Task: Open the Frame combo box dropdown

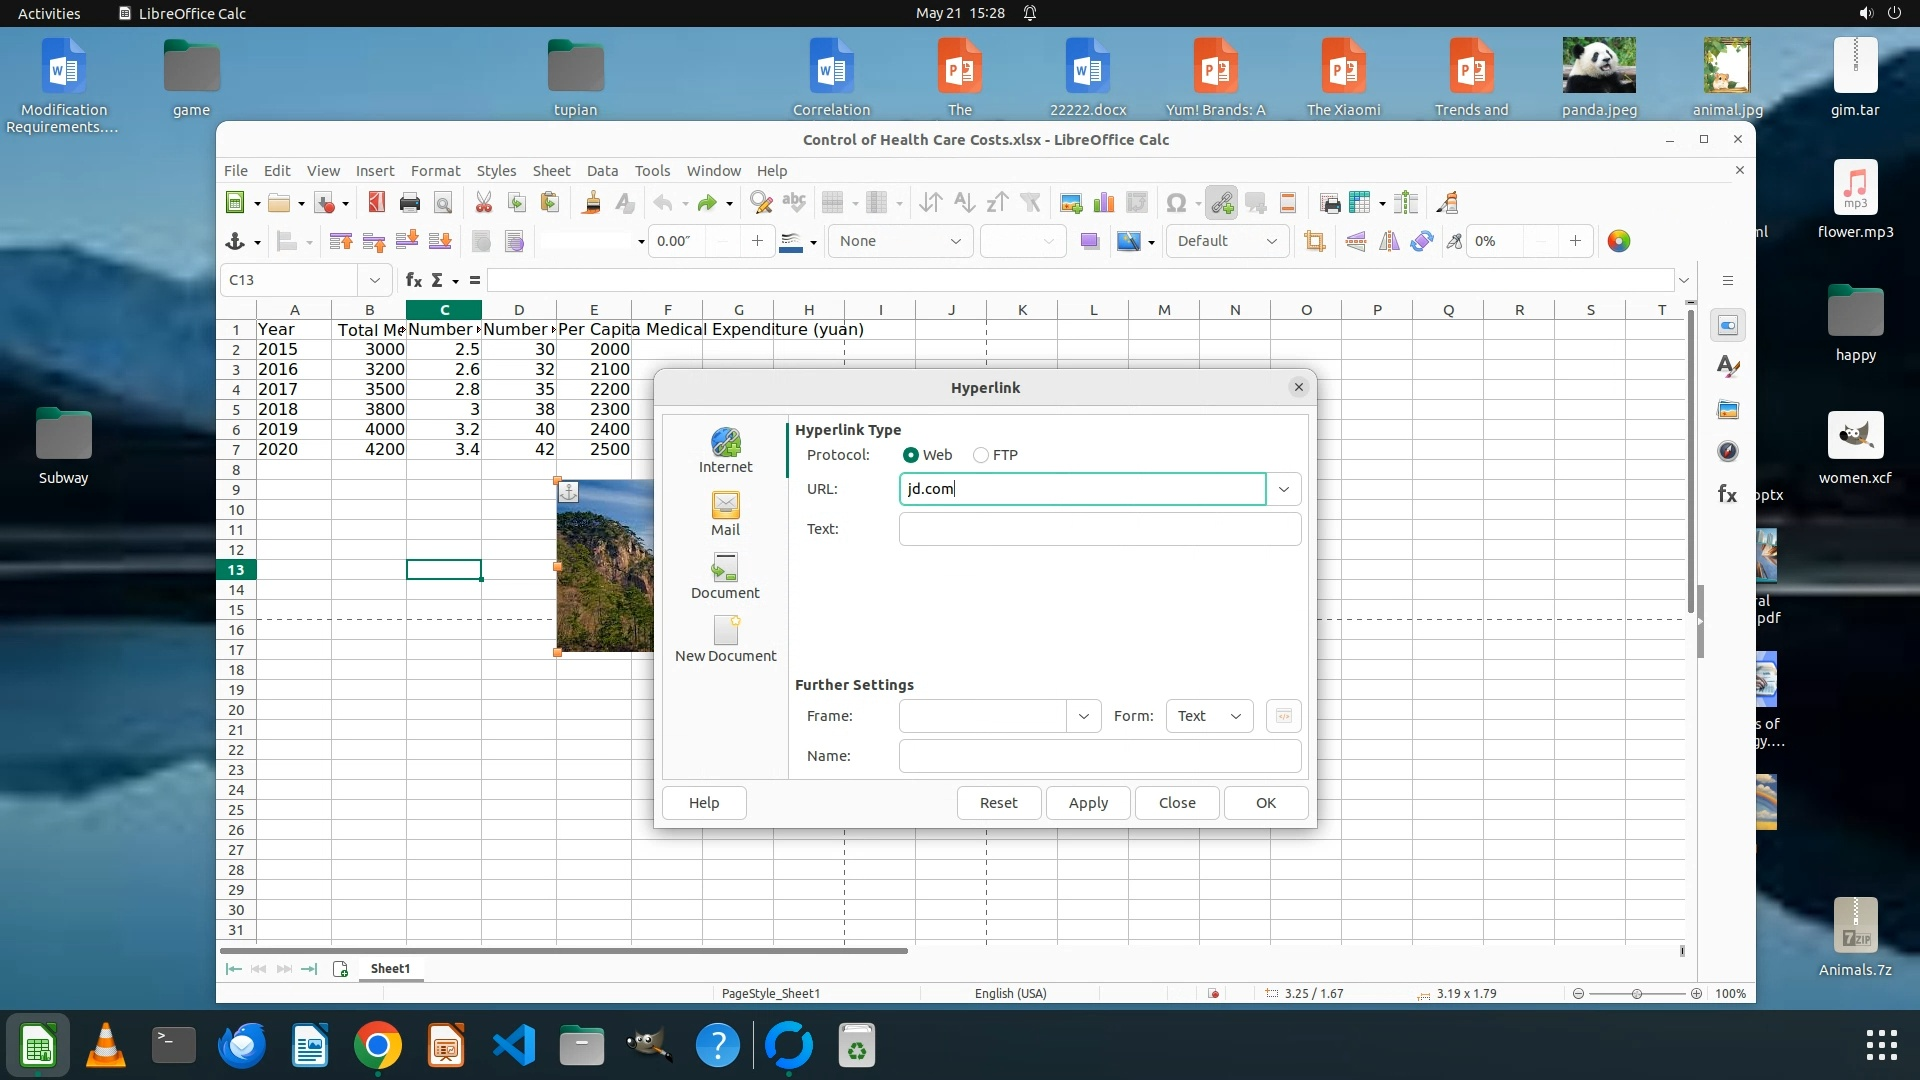Action: click(1083, 716)
